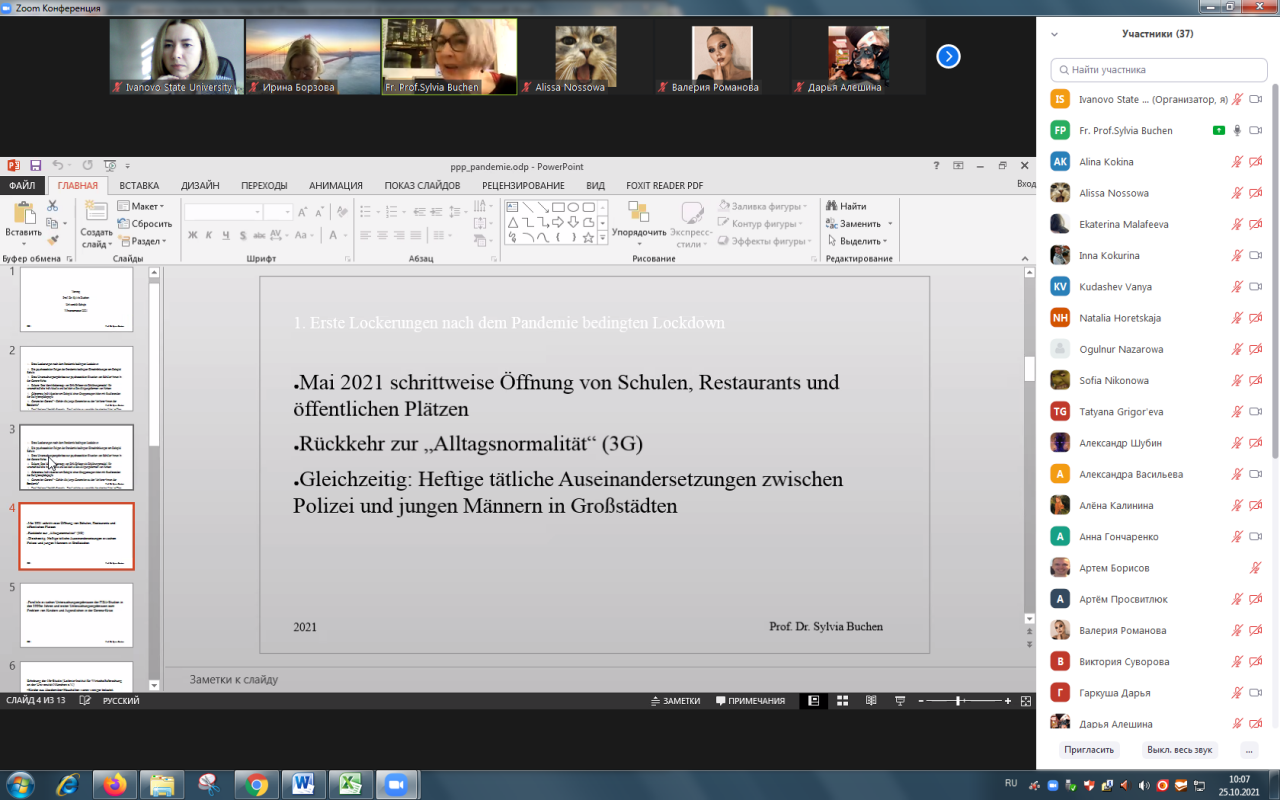
Task: Start slideshow from the status bar icon
Action: [x=900, y=701]
